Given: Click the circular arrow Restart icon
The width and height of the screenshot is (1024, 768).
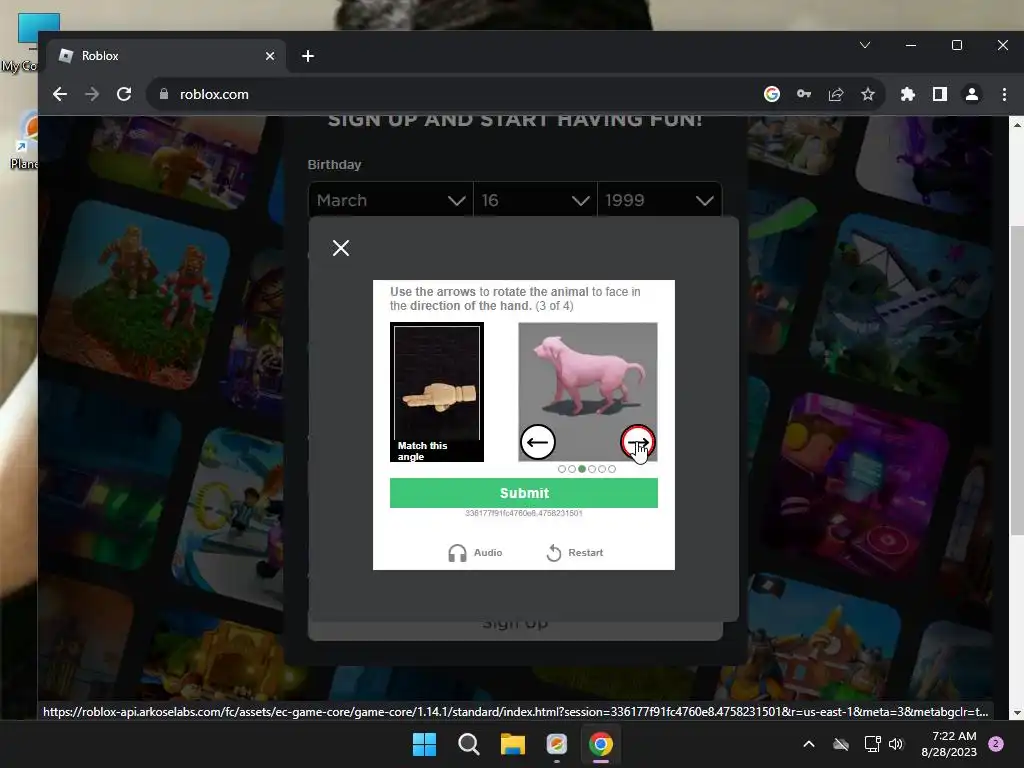Looking at the screenshot, I should [554, 553].
